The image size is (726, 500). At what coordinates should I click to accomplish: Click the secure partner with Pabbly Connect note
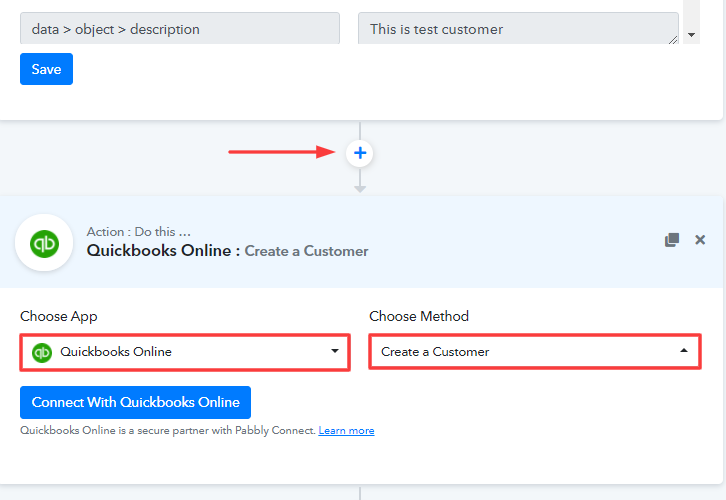(168, 431)
